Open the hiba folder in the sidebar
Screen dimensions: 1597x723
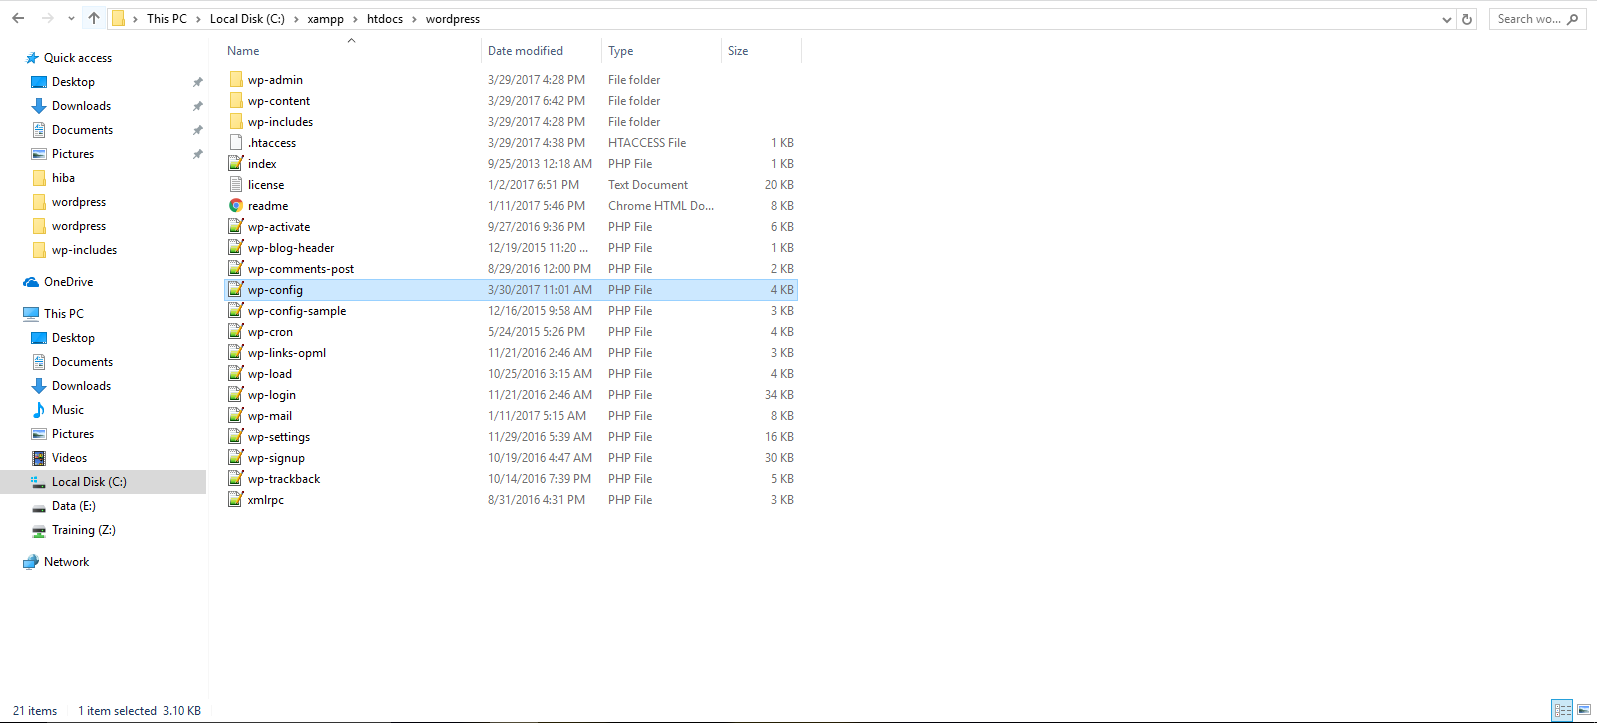[x=63, y=178]
